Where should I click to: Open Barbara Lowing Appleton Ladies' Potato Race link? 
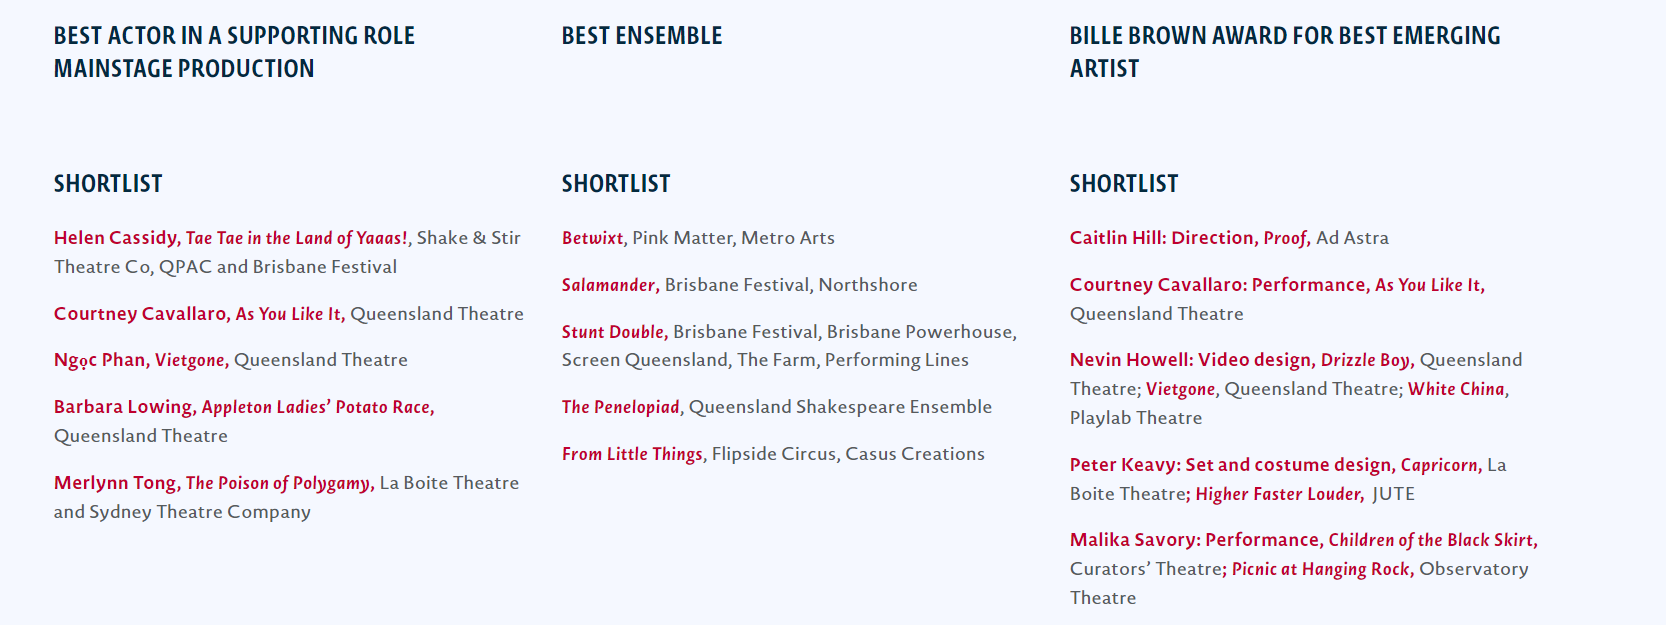point(244,407)
